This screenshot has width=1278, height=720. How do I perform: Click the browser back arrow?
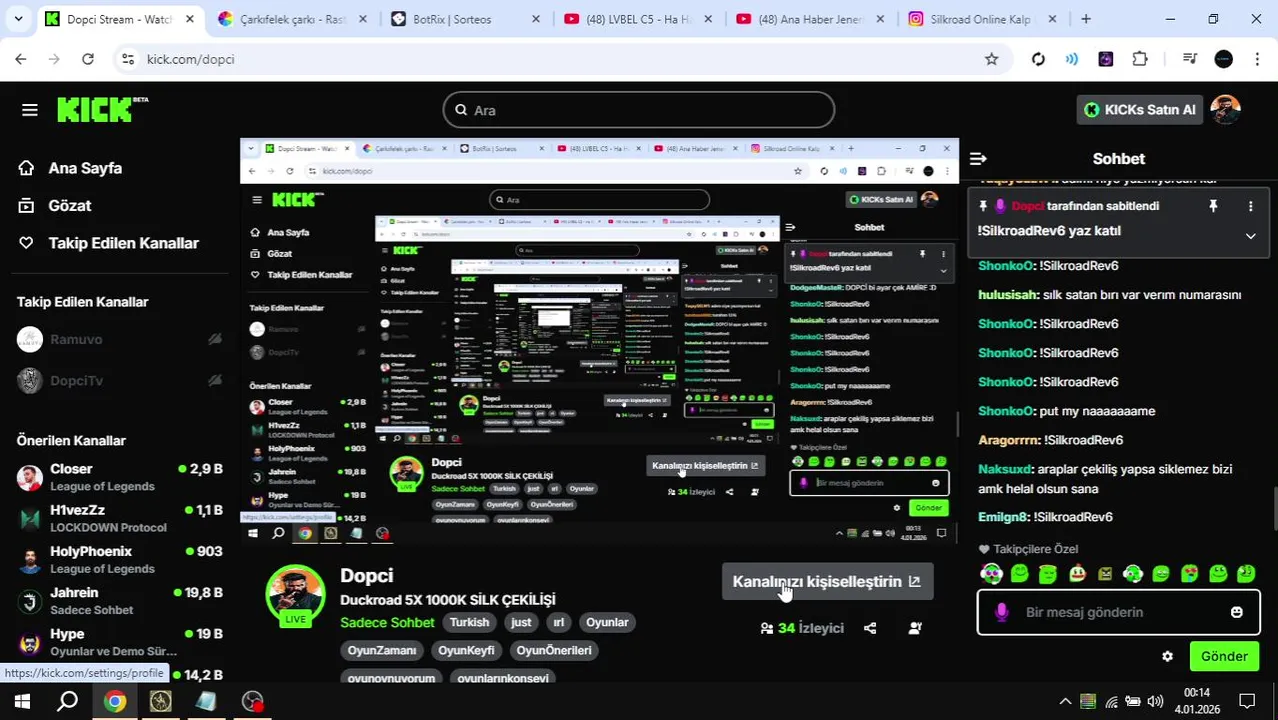(21, 59)
